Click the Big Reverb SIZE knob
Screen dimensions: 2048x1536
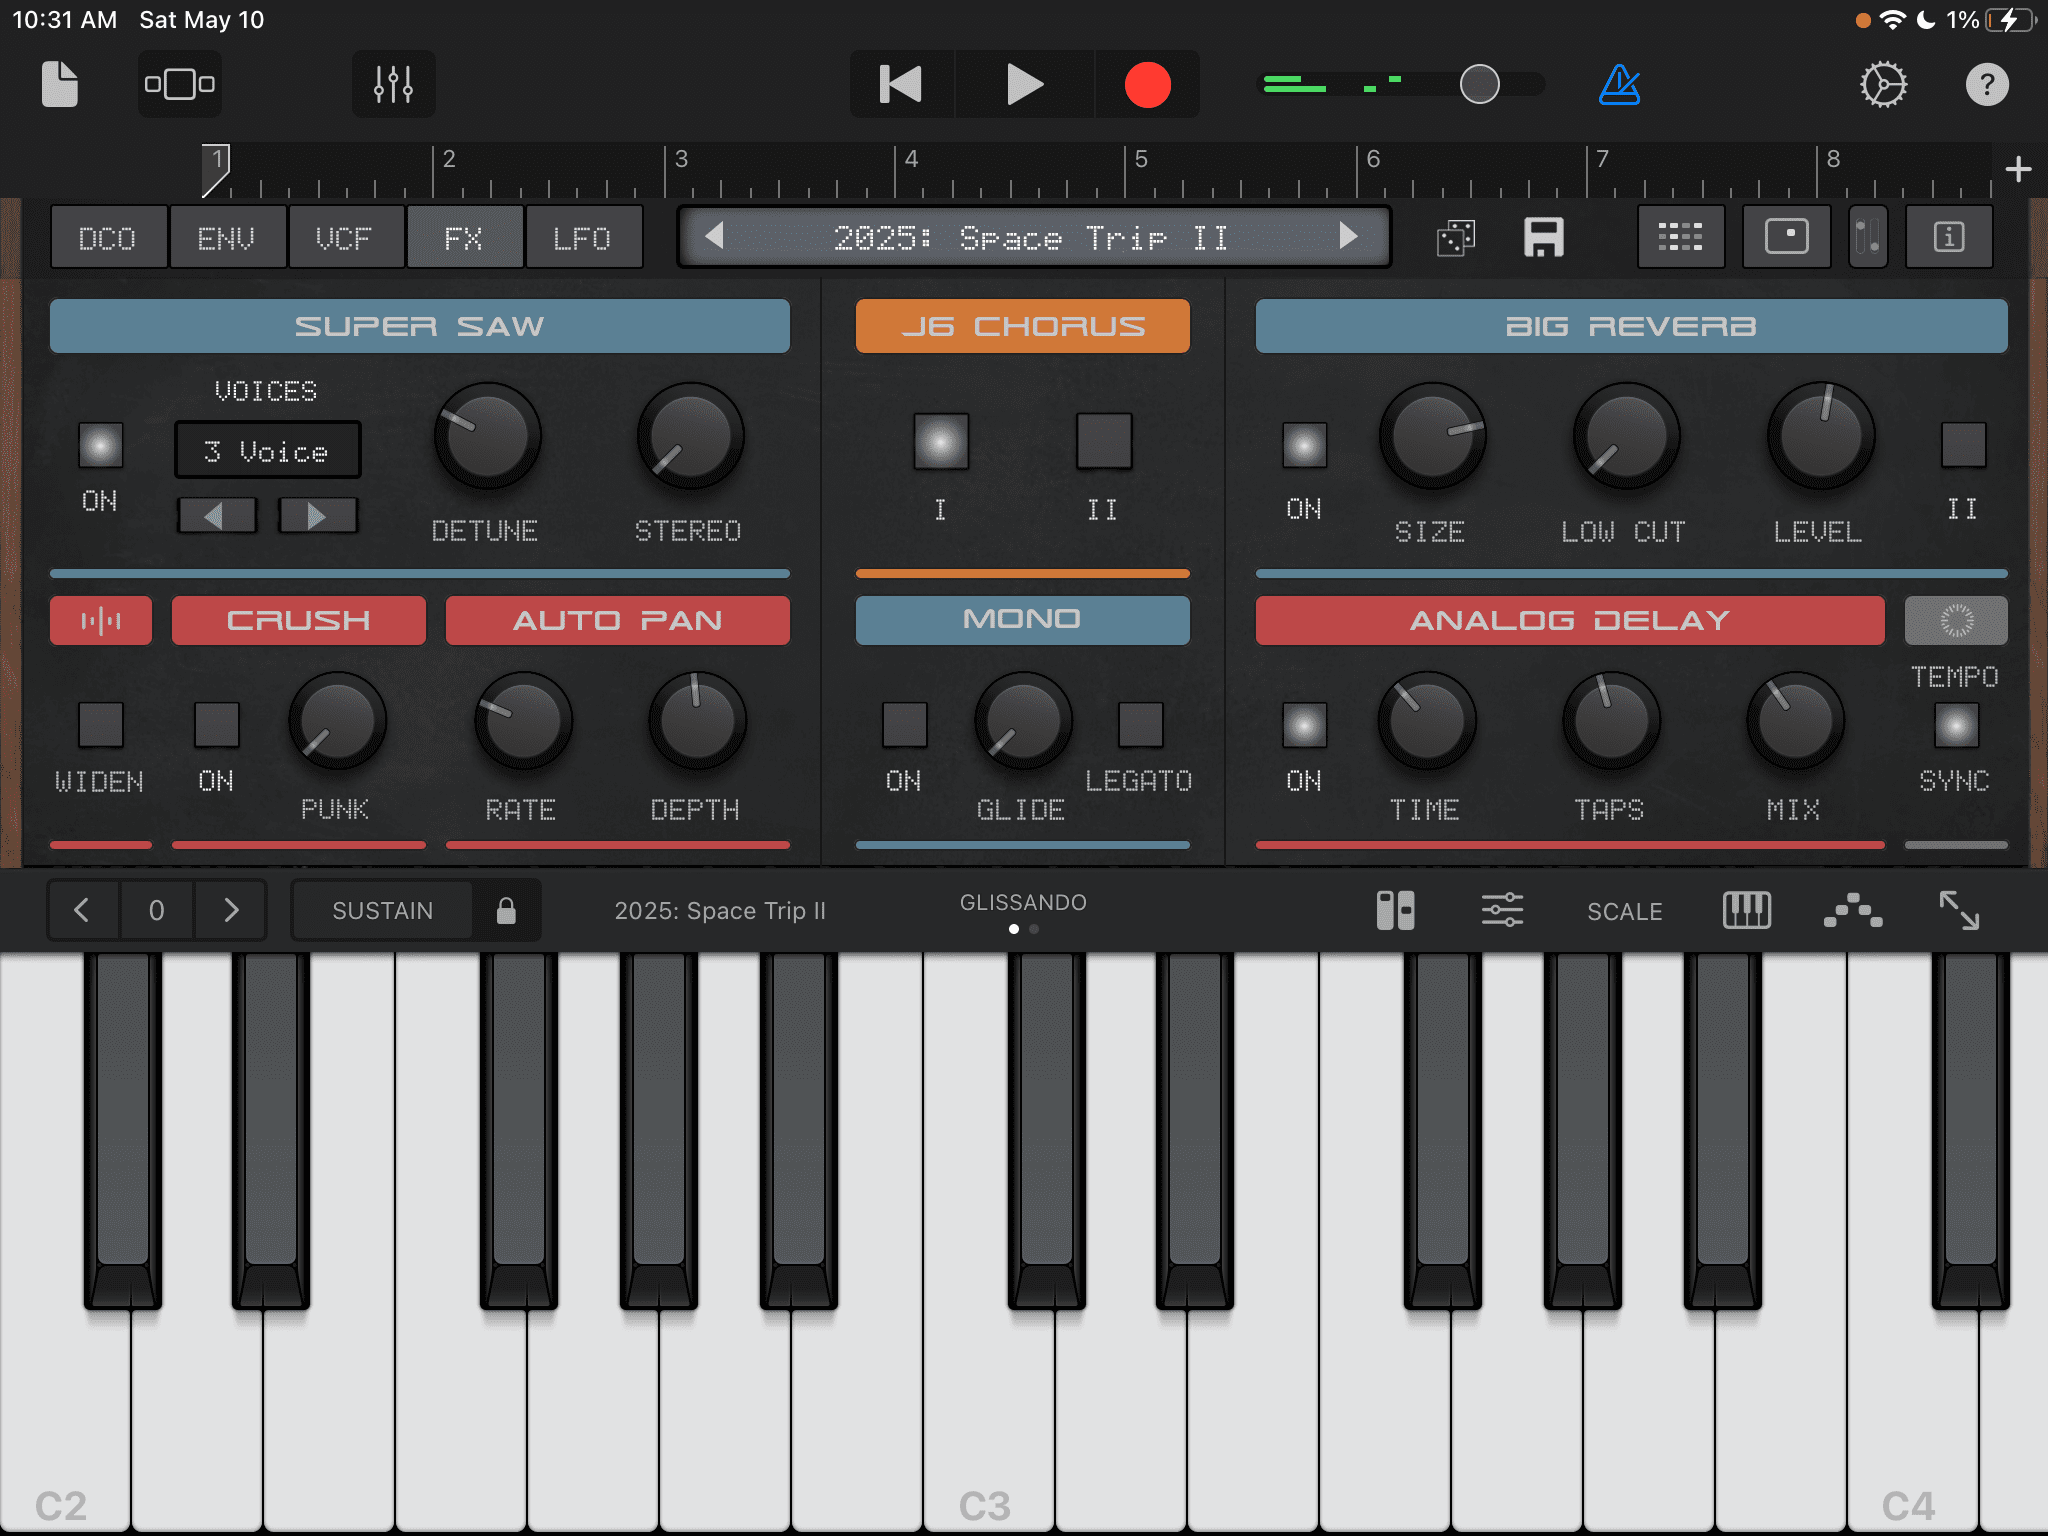tap(1432, 436)
